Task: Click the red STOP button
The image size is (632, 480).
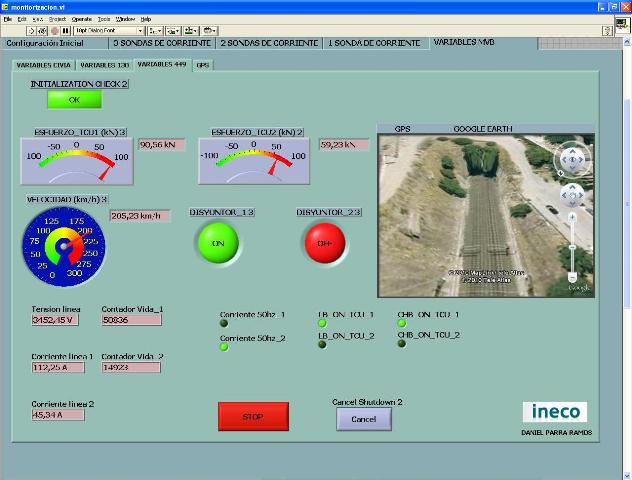Action: point(253,416)
